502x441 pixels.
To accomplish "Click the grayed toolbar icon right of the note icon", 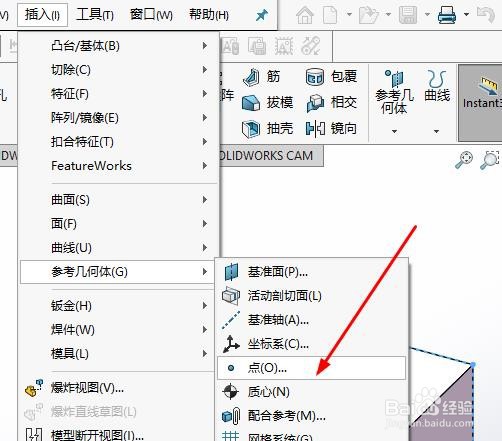I will (257, 46).
